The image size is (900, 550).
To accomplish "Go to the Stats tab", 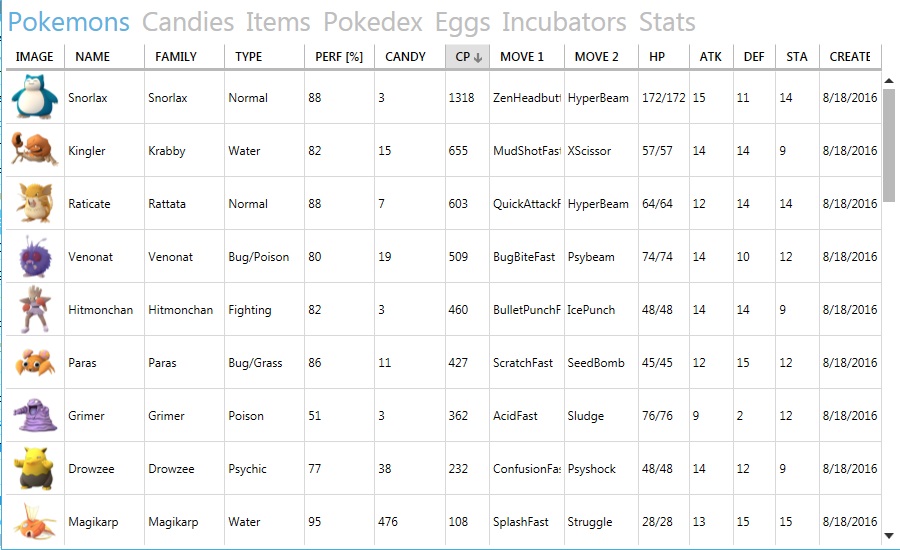I will (x=667, y=22).
